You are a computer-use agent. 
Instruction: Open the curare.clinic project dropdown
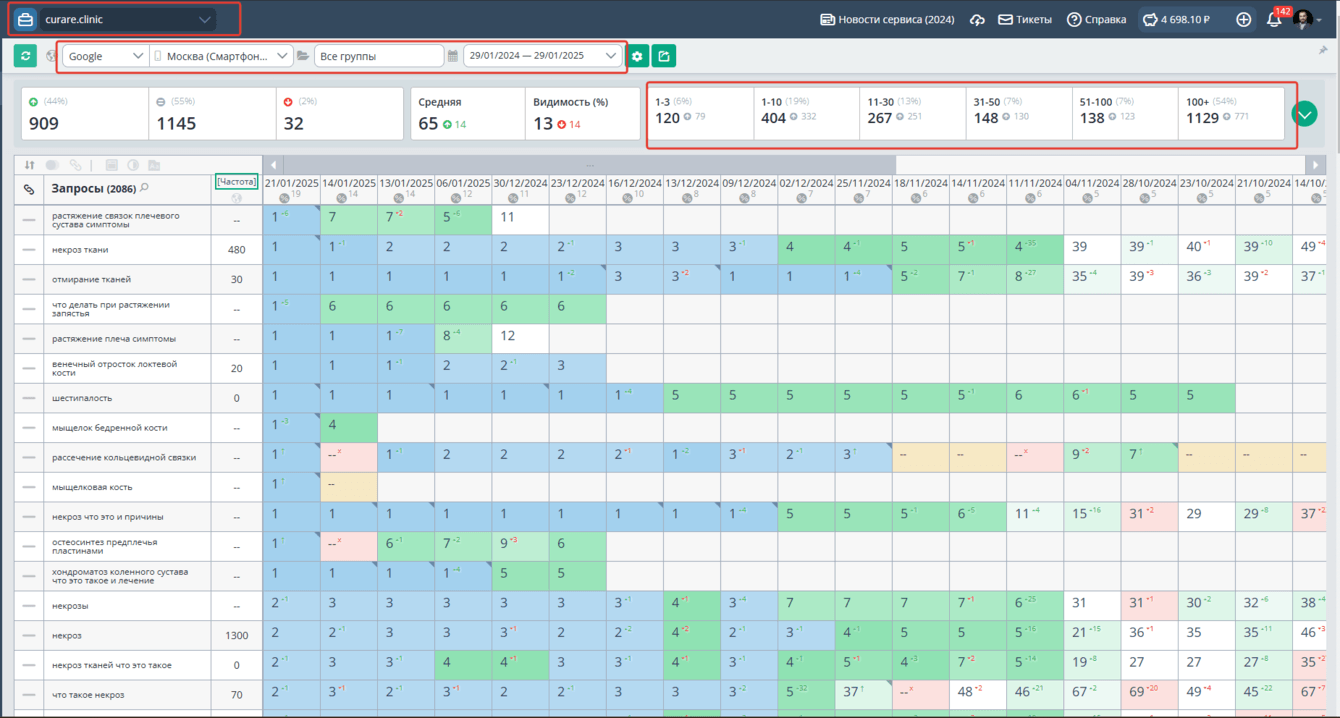click(x=125, y=19)
